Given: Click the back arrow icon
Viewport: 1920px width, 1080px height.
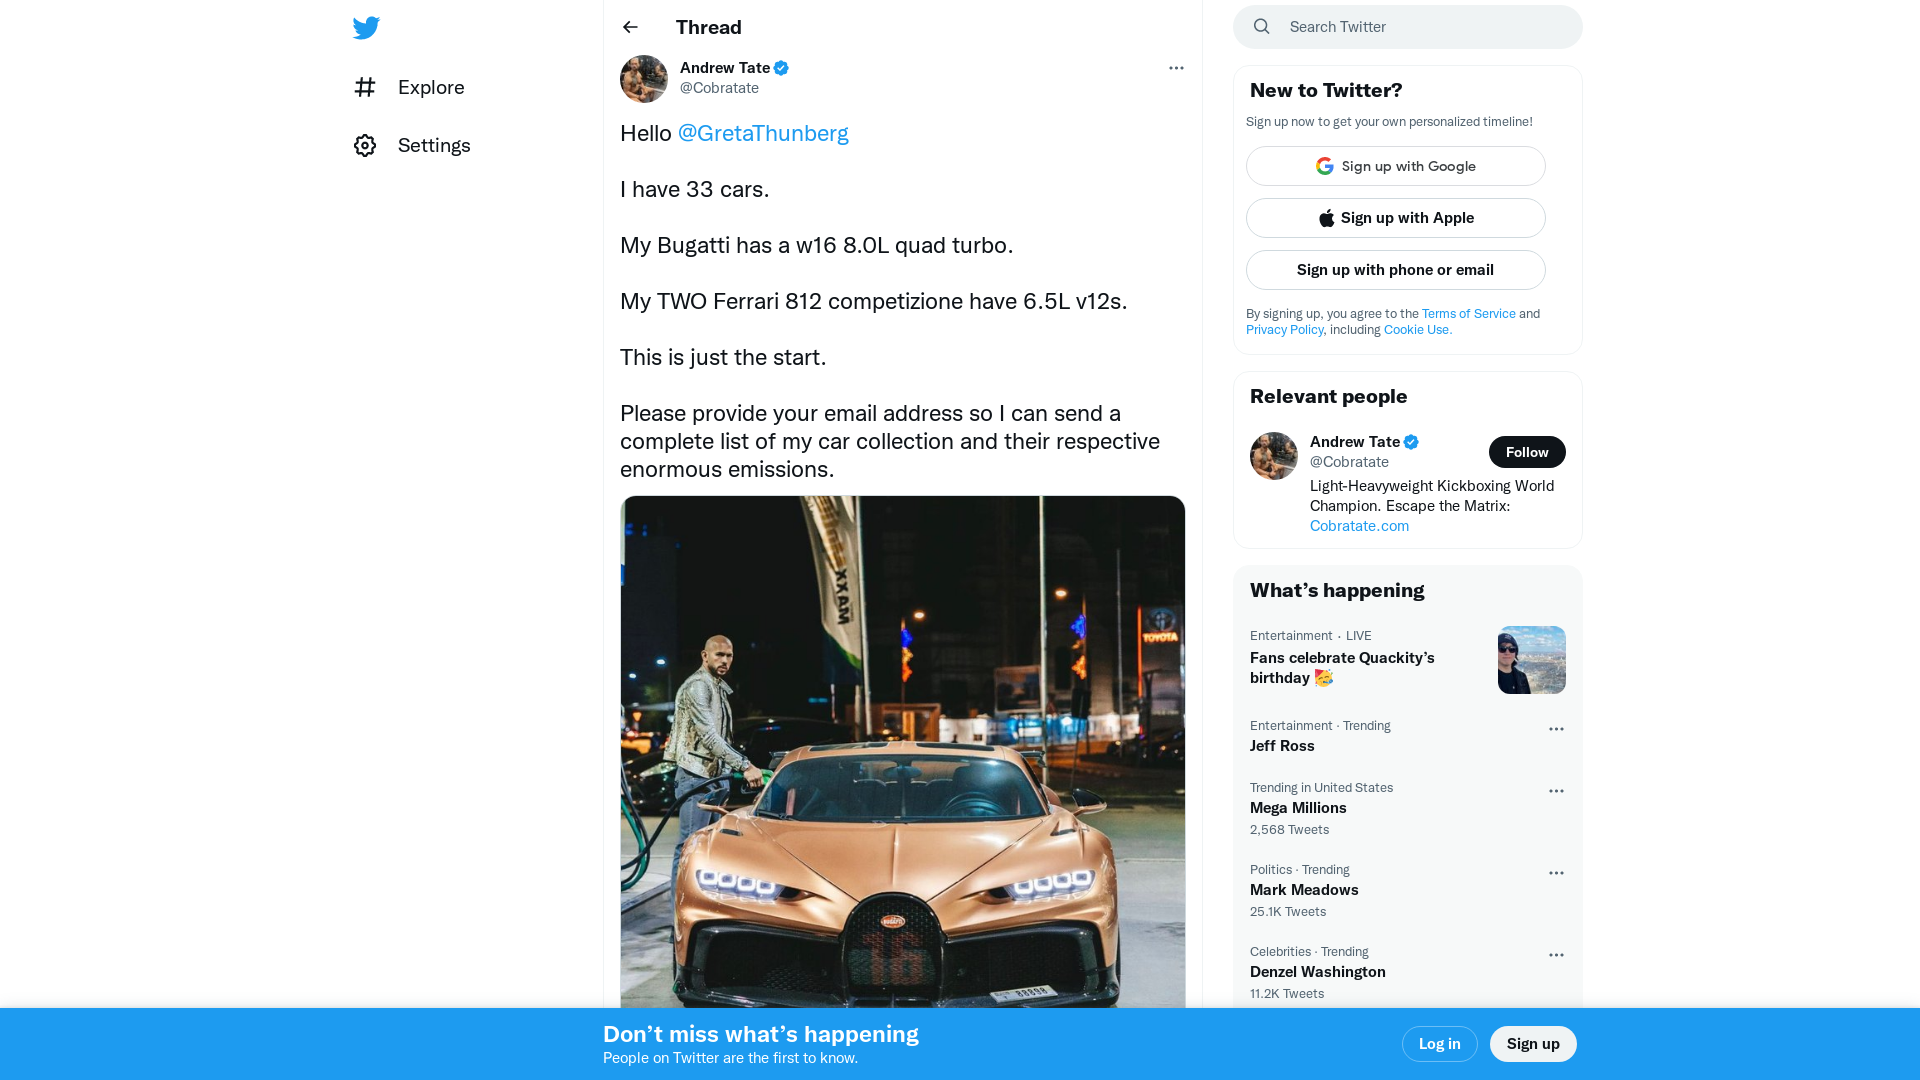Looking at the screenshot, I should click(x=630, y=26).
